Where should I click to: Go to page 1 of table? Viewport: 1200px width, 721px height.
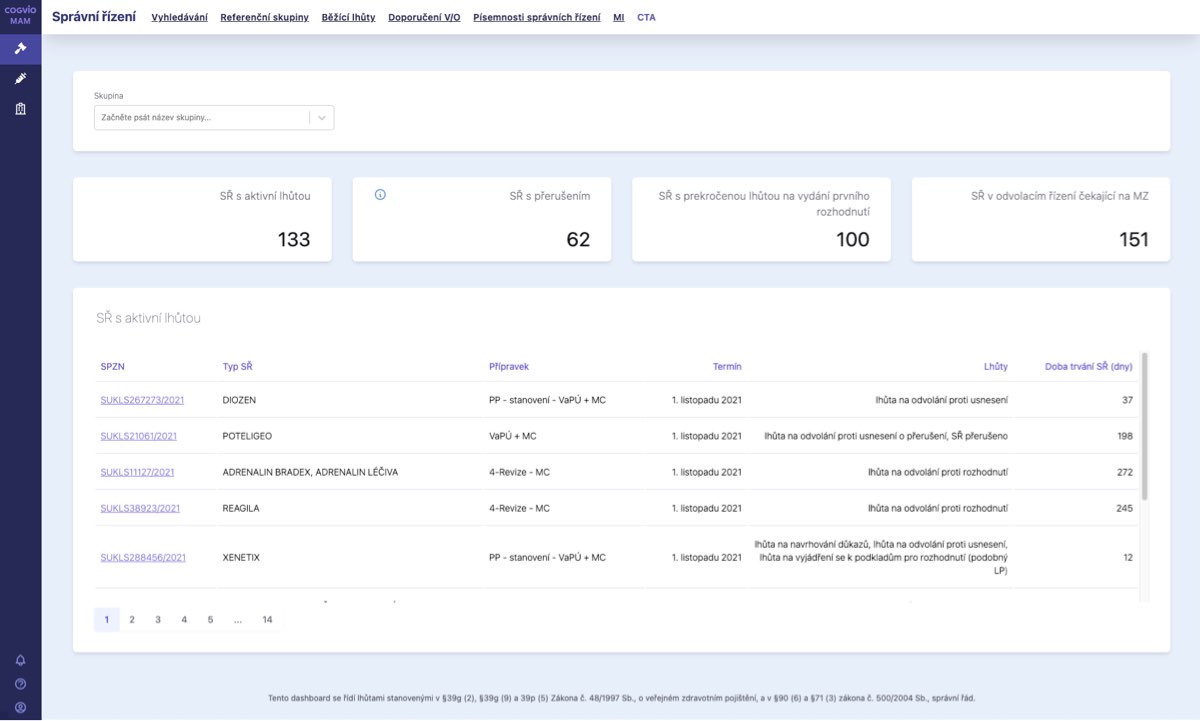click(x=107, y=620)
